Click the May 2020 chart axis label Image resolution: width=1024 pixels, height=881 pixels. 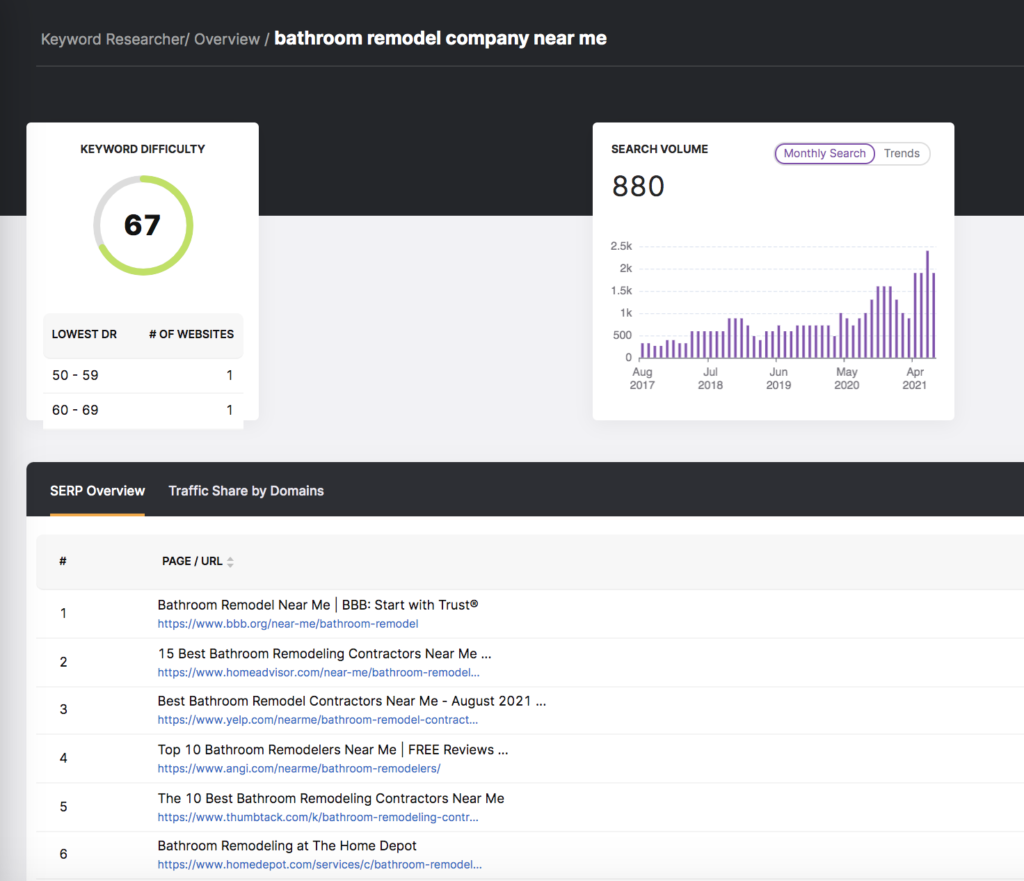(846, 378)
